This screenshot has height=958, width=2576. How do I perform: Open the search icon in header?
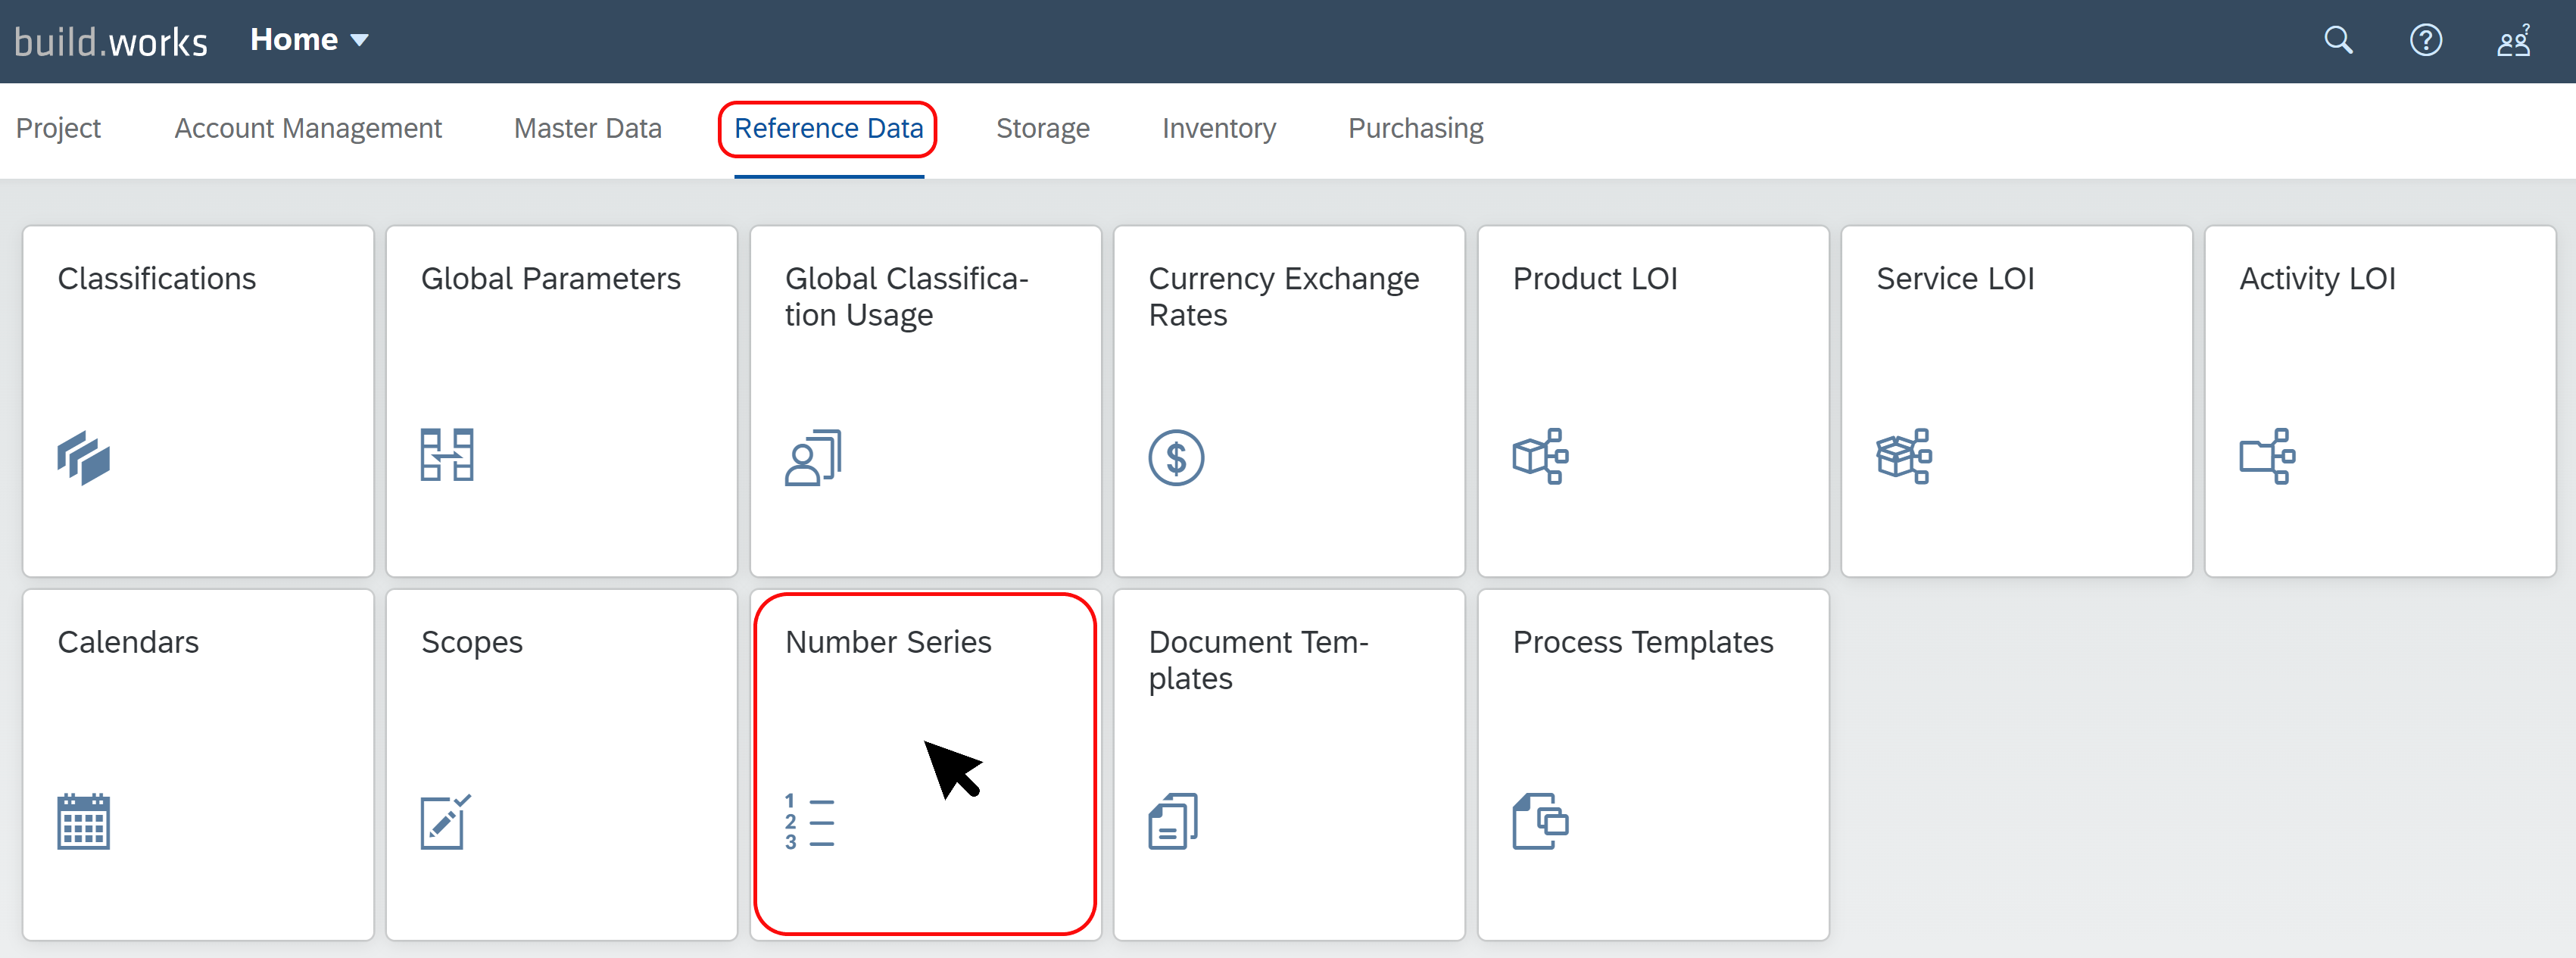(2337, 40)
